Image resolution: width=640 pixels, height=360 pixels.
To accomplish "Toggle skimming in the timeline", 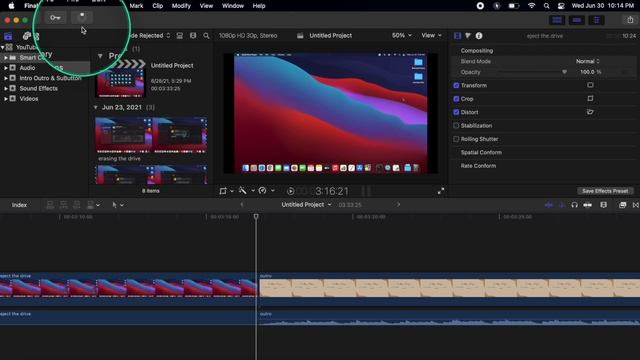I will pos(549,205).
